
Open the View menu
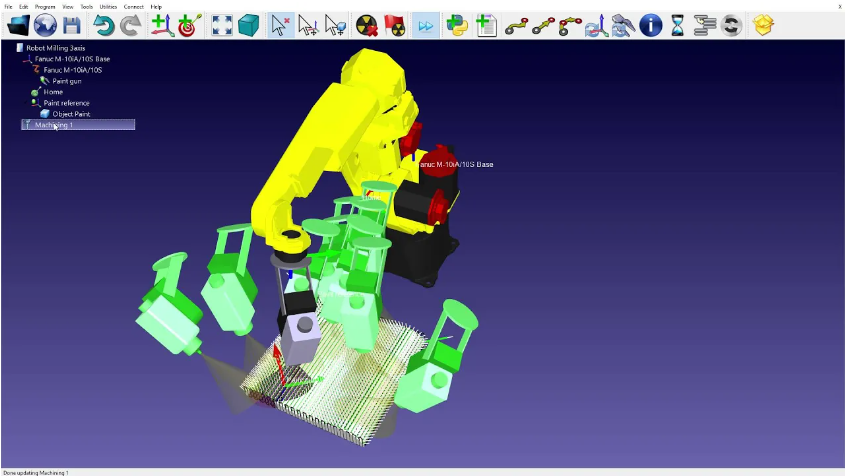click(67, 6)
